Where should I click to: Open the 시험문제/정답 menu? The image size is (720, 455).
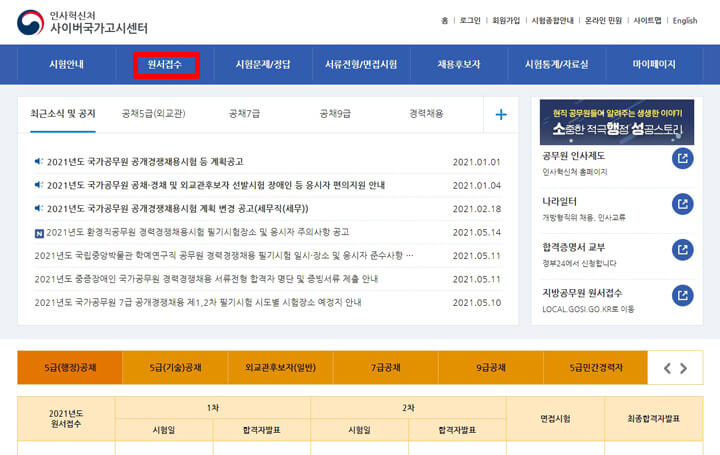(x=263, y=65)
